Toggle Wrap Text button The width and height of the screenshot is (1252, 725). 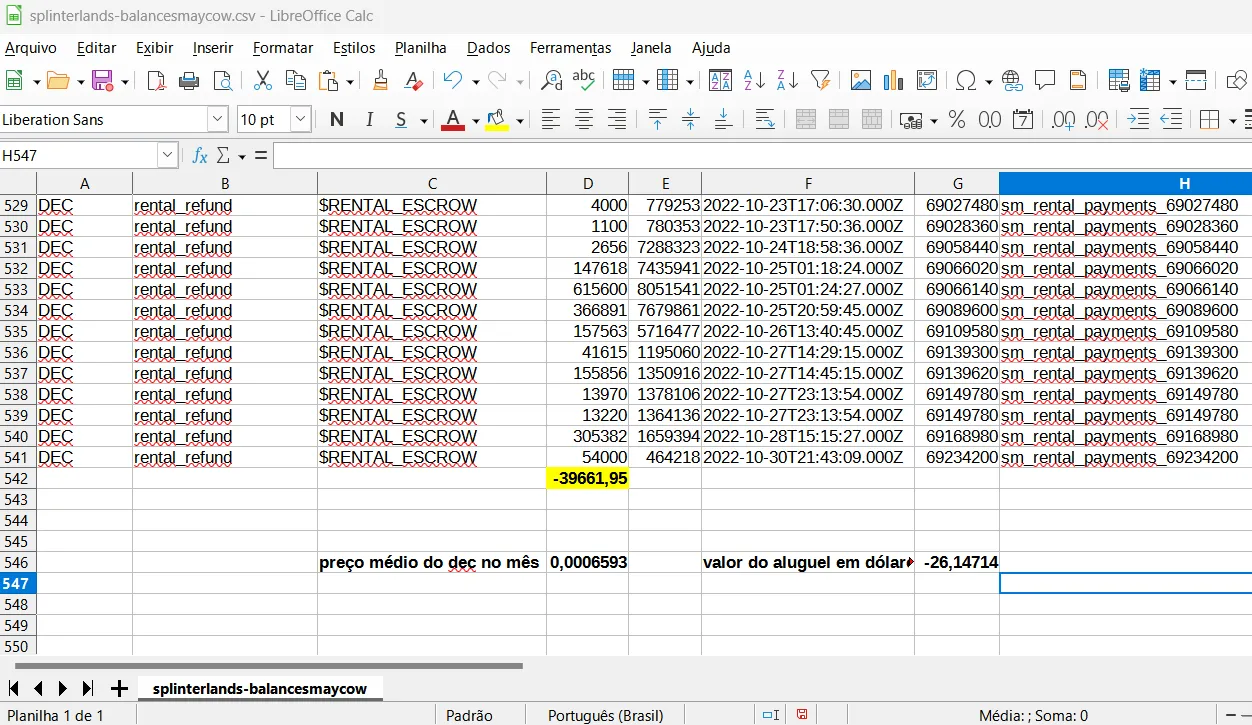(765, 120)
